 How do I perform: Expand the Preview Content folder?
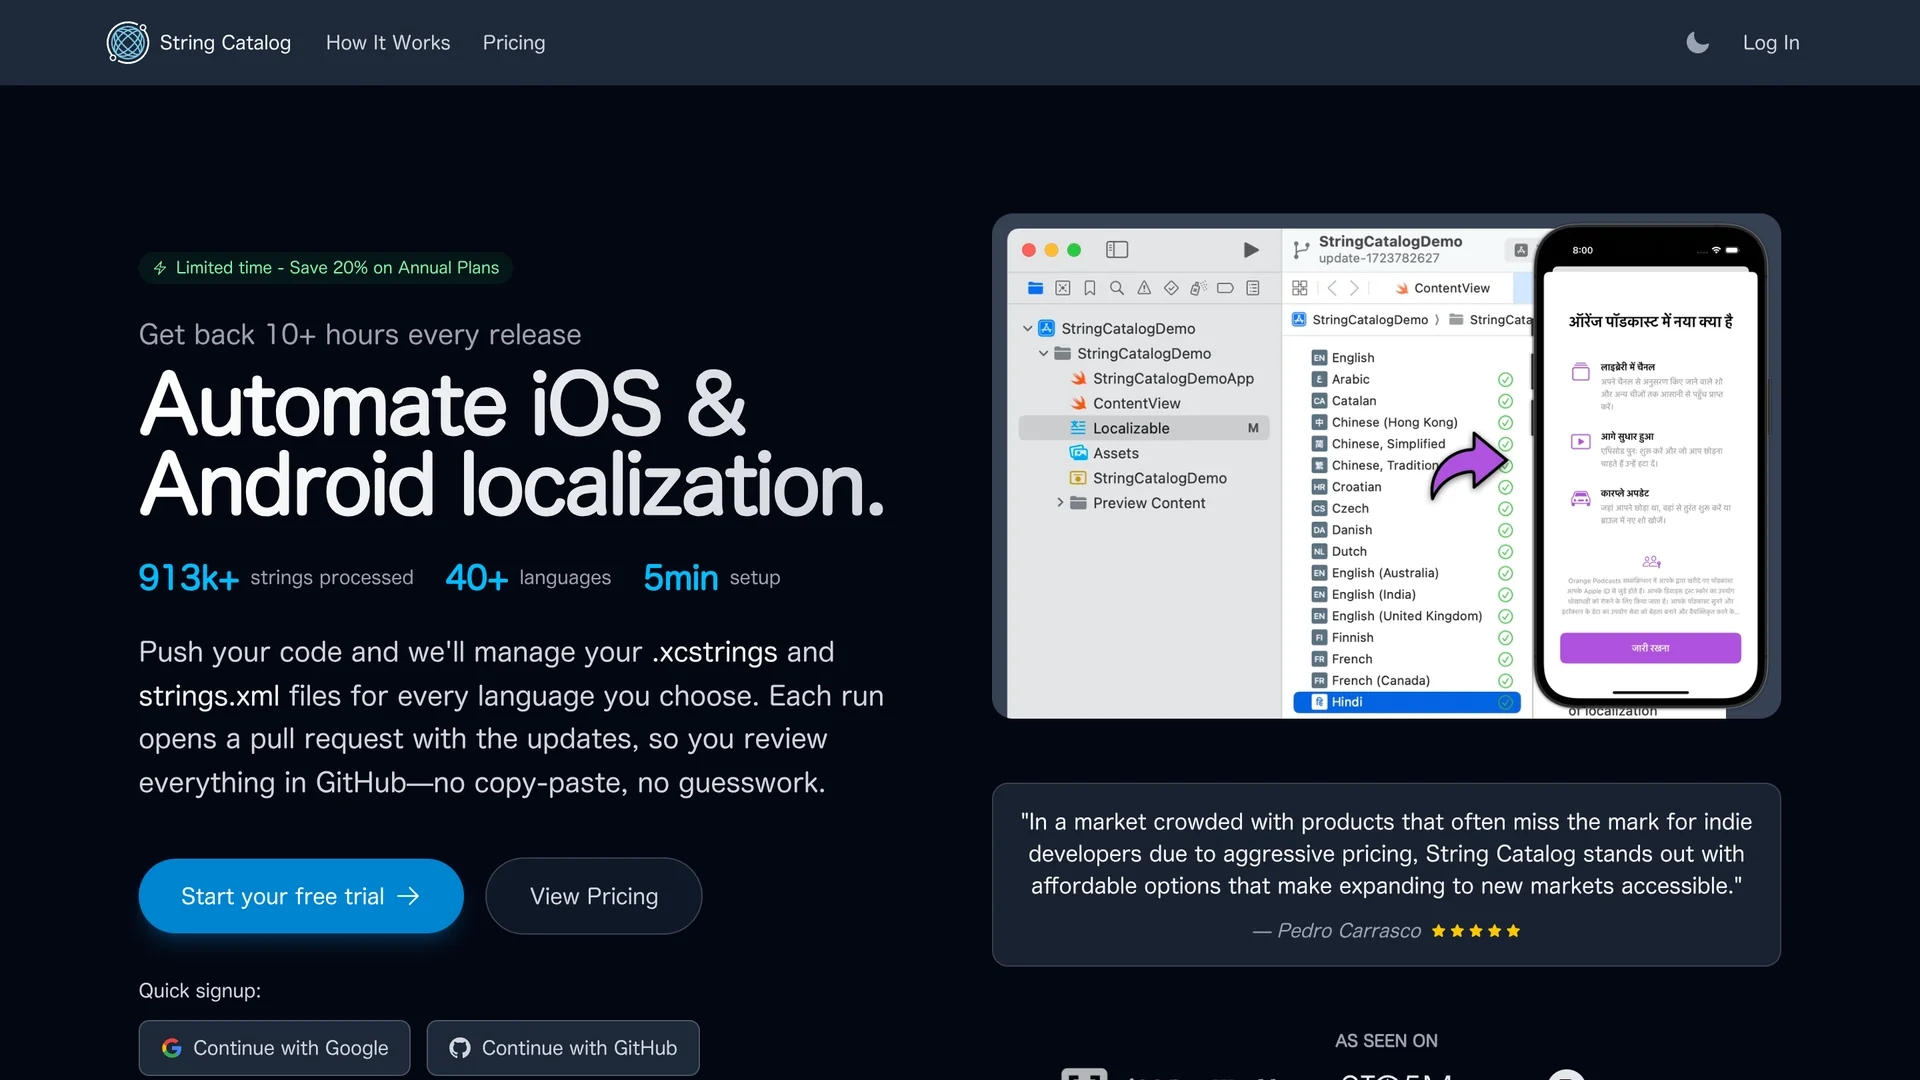coord(1060,503)
